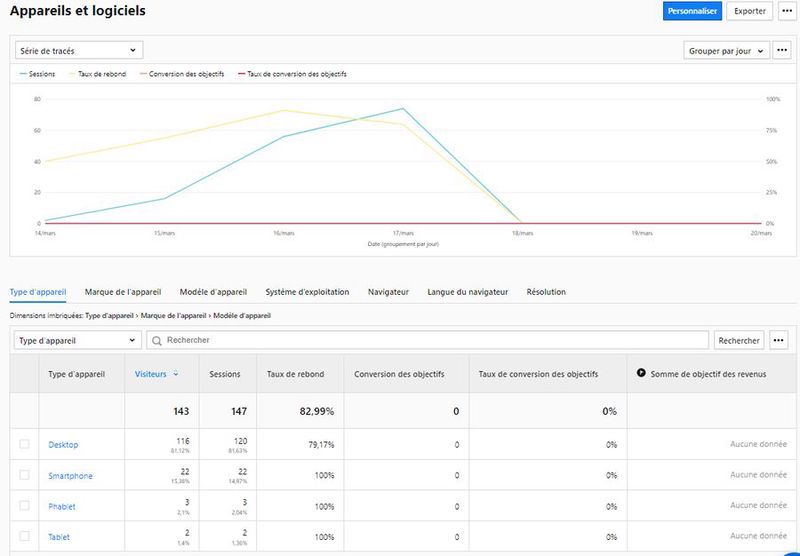Click icon beside Somme de objectif des revenus
The image size is (800, 556).
pyautogui.click(x=641, y=374)
